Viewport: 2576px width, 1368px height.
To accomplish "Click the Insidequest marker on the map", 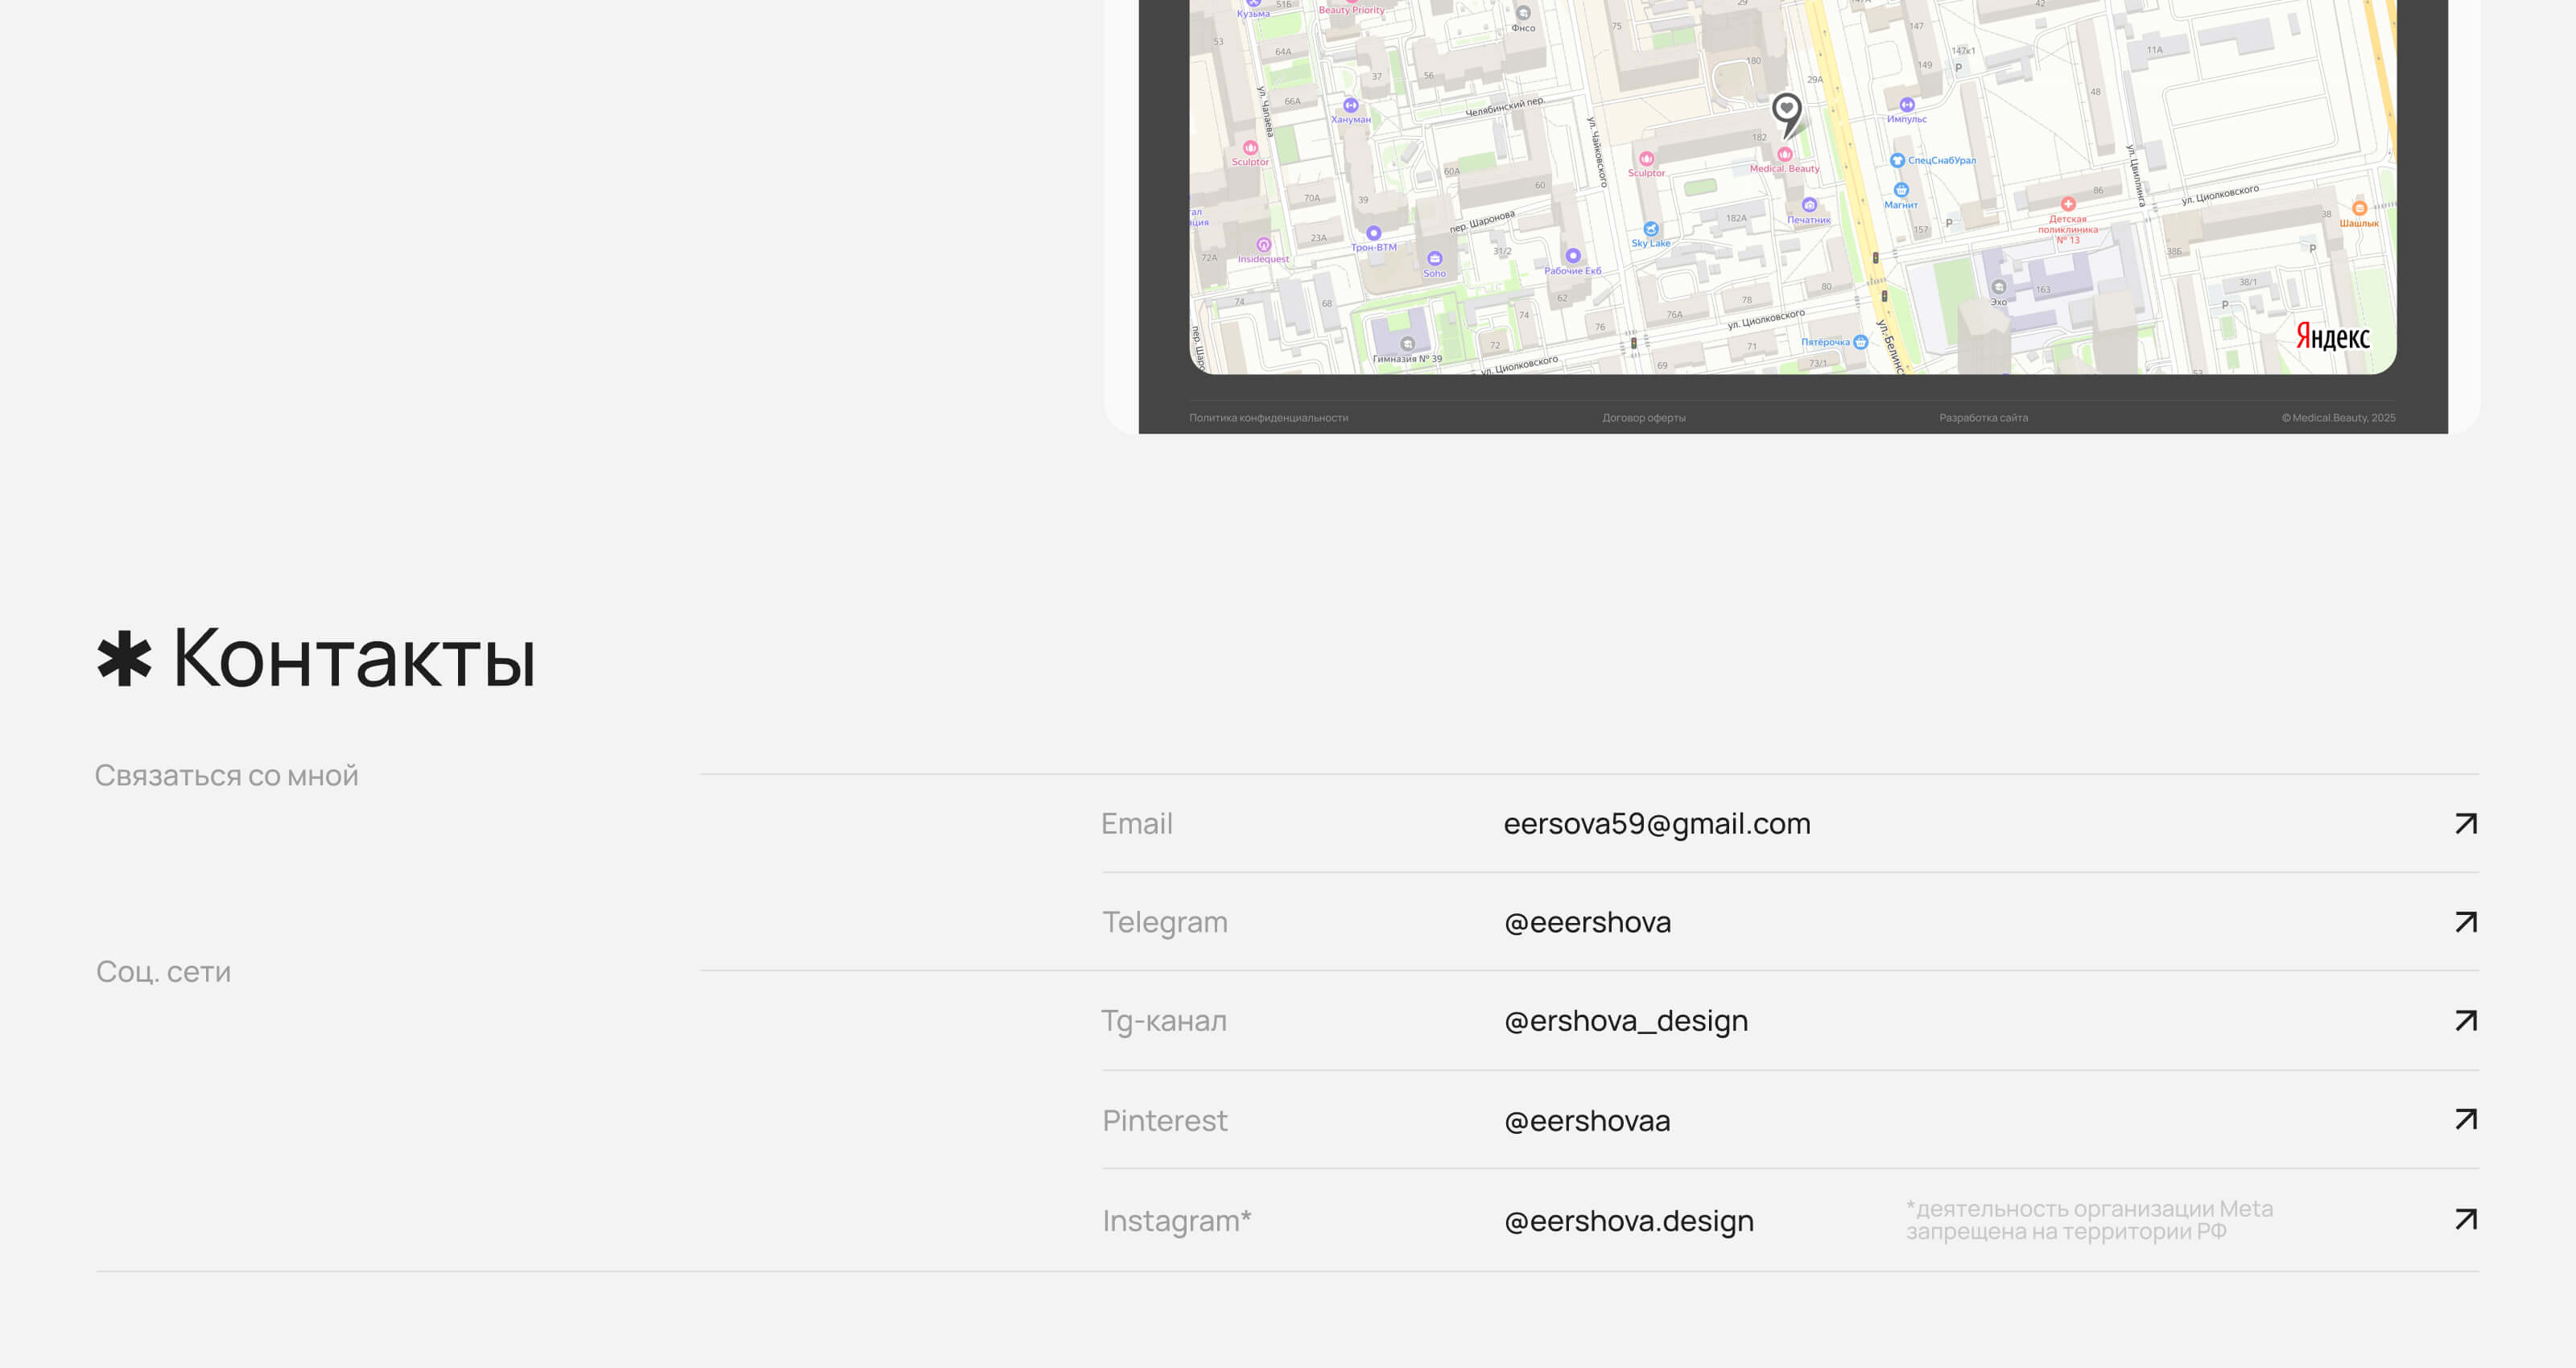I will tap(1263, 251).
